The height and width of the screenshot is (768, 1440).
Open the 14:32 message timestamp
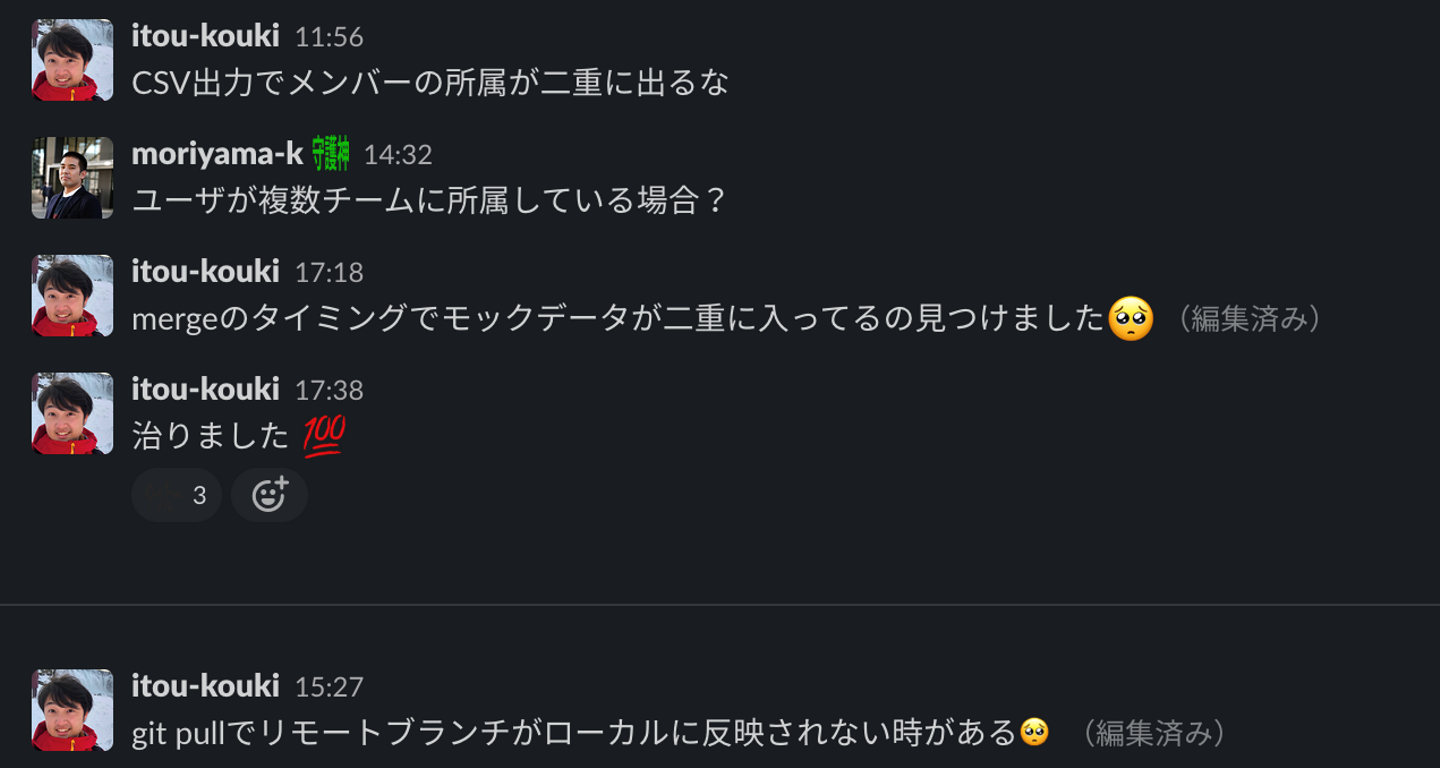point(397,155)
